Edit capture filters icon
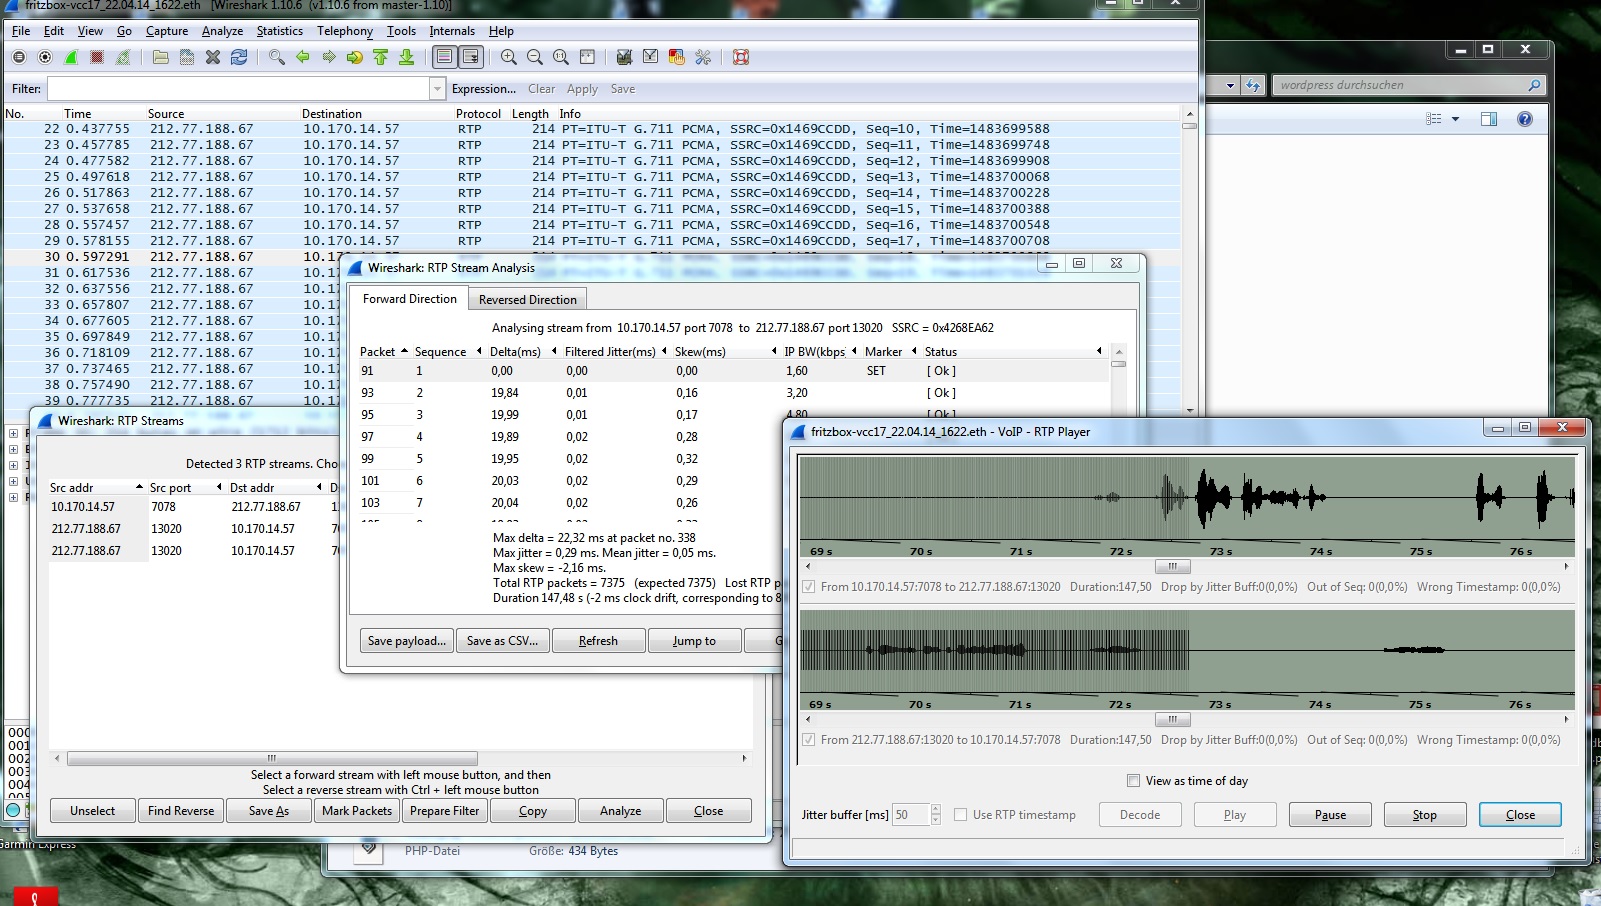 [x=625, y=57]
